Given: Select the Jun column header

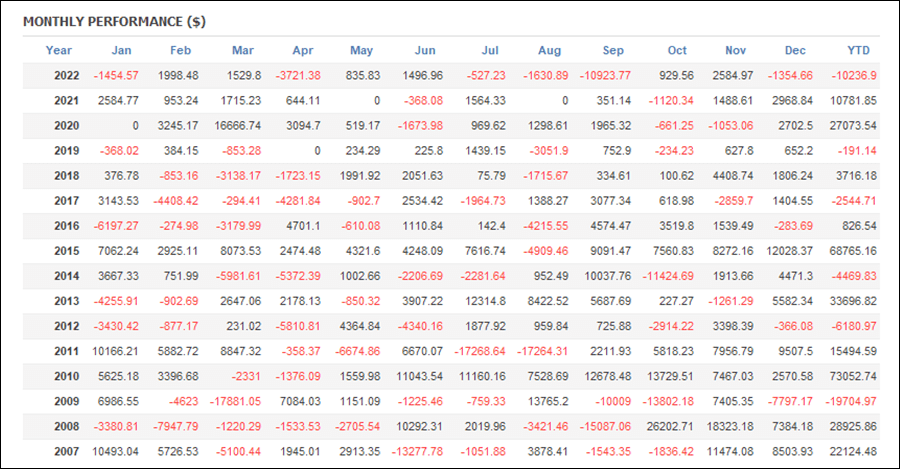Looking at the screenshot, I should (x=424, y=50).
